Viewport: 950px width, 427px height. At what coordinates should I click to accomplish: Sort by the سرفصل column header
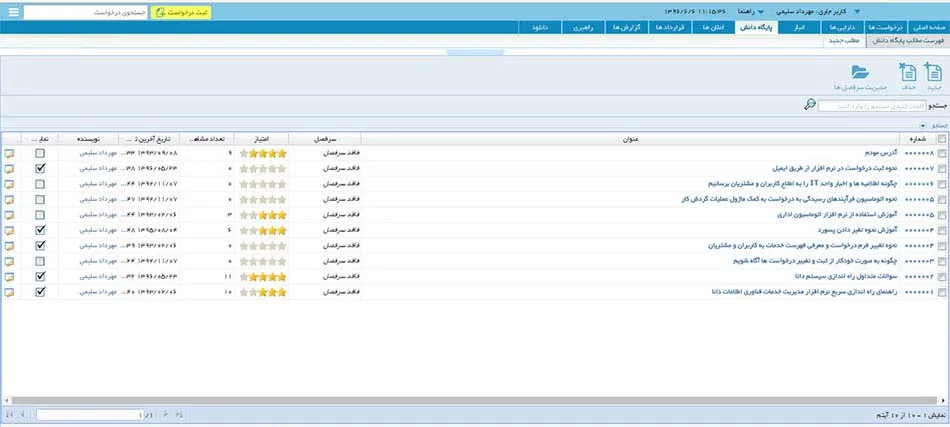(325, 139)
